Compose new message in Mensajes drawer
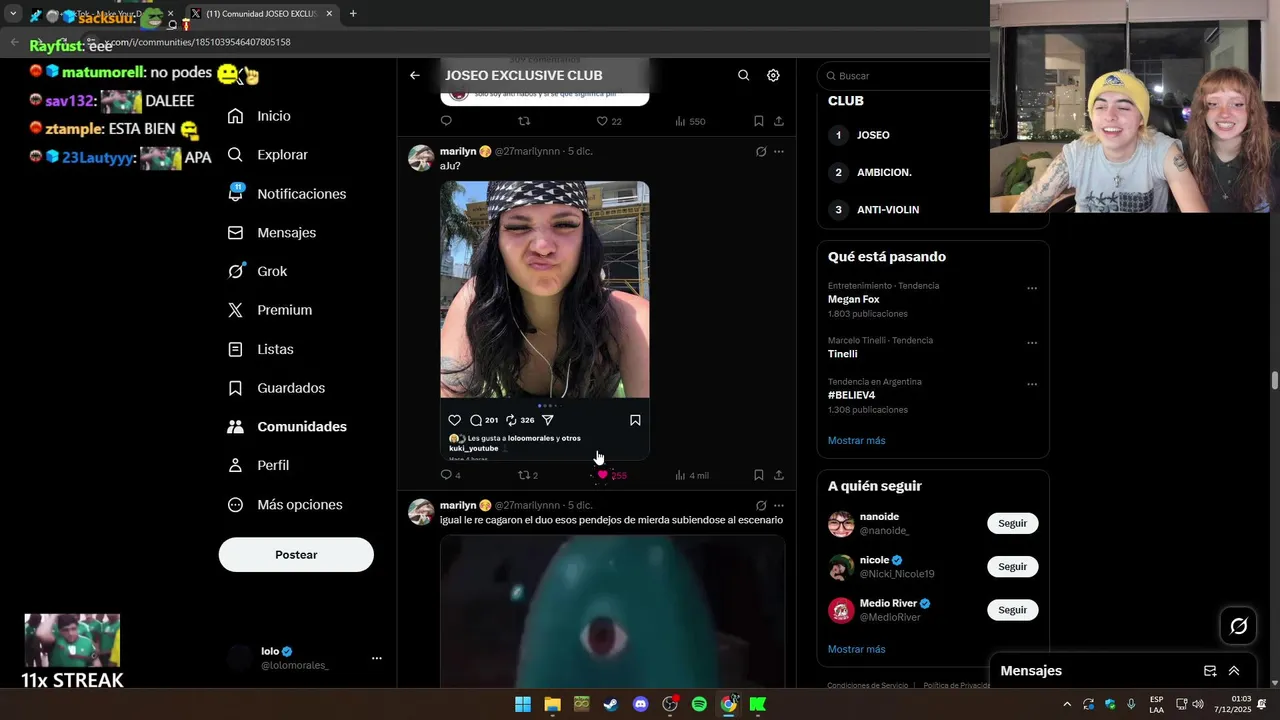The image size is (1280, 720). click(1210, 671)
